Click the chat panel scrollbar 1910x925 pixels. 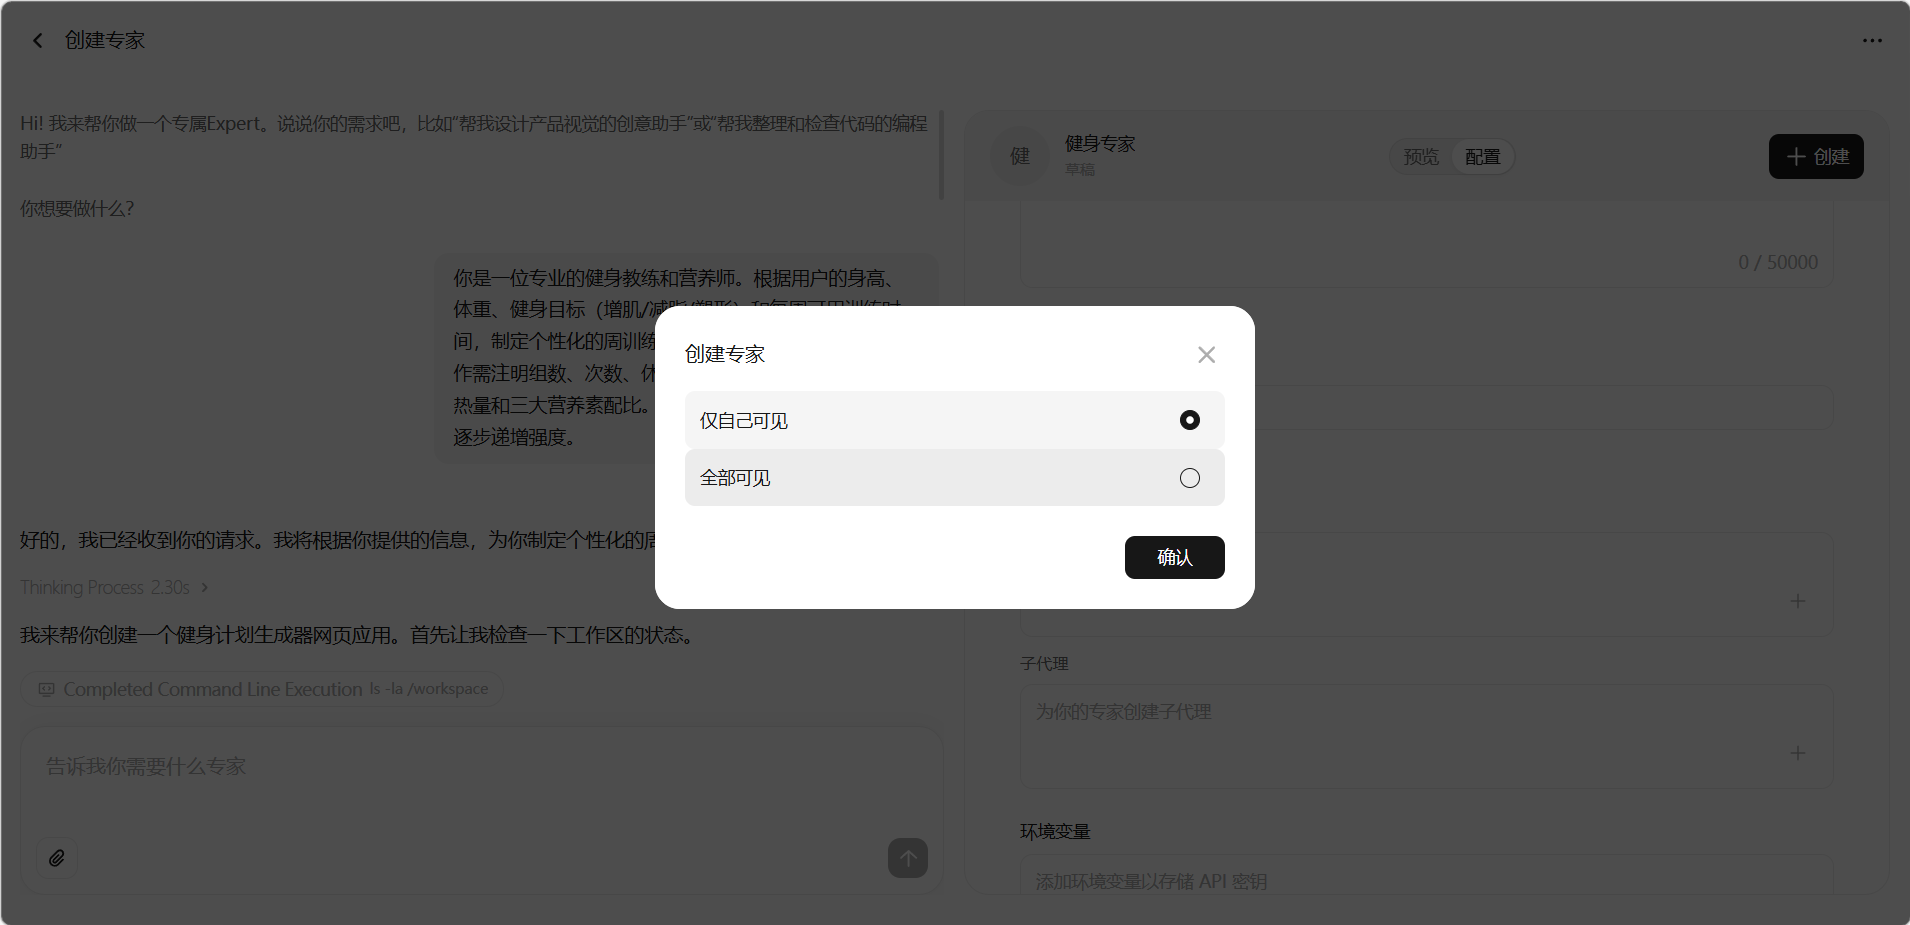941,156
